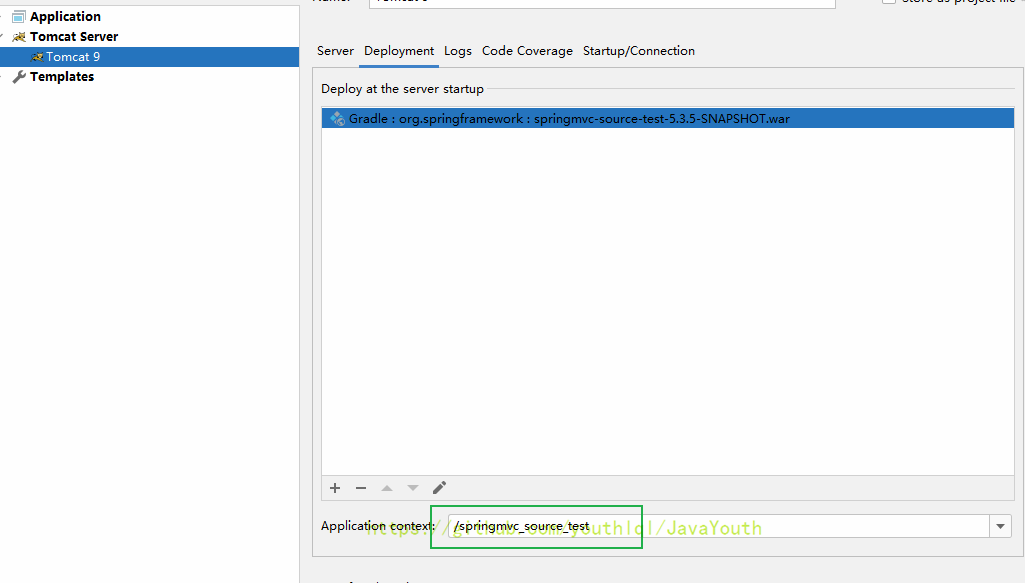Open the Logs tab

458,51
